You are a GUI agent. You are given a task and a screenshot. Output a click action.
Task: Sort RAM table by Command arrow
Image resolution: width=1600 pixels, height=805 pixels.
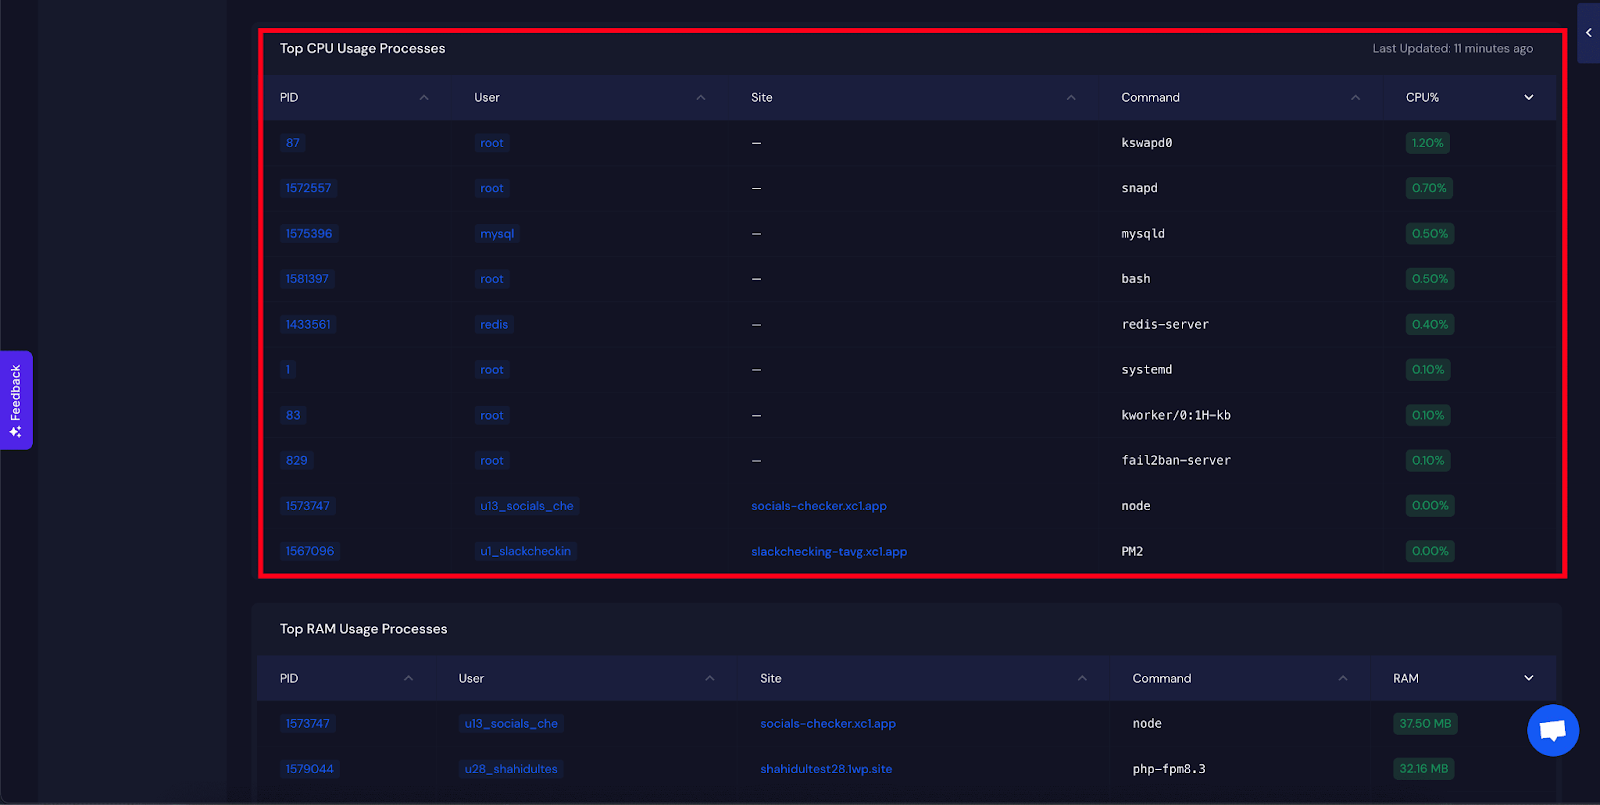(x=1342, y=679)
